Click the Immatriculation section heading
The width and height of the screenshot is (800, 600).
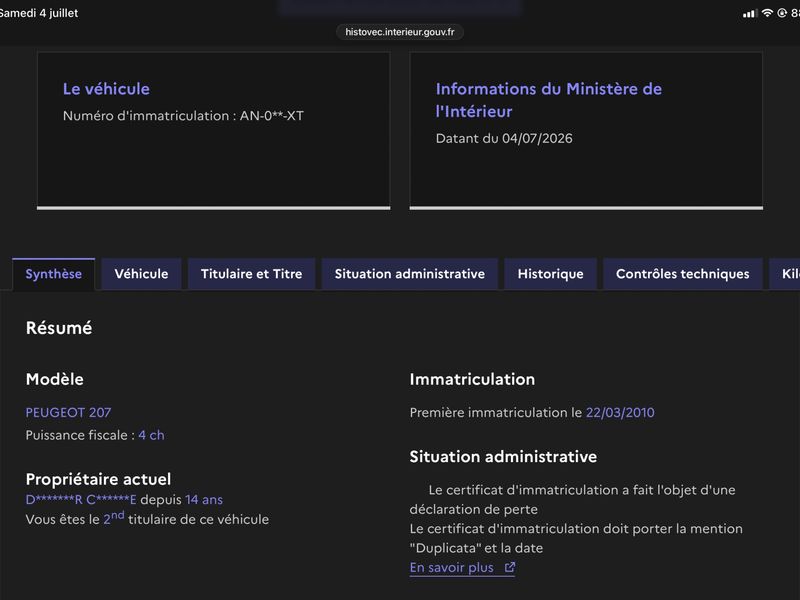pyautogui.click(x=472, y=379)
